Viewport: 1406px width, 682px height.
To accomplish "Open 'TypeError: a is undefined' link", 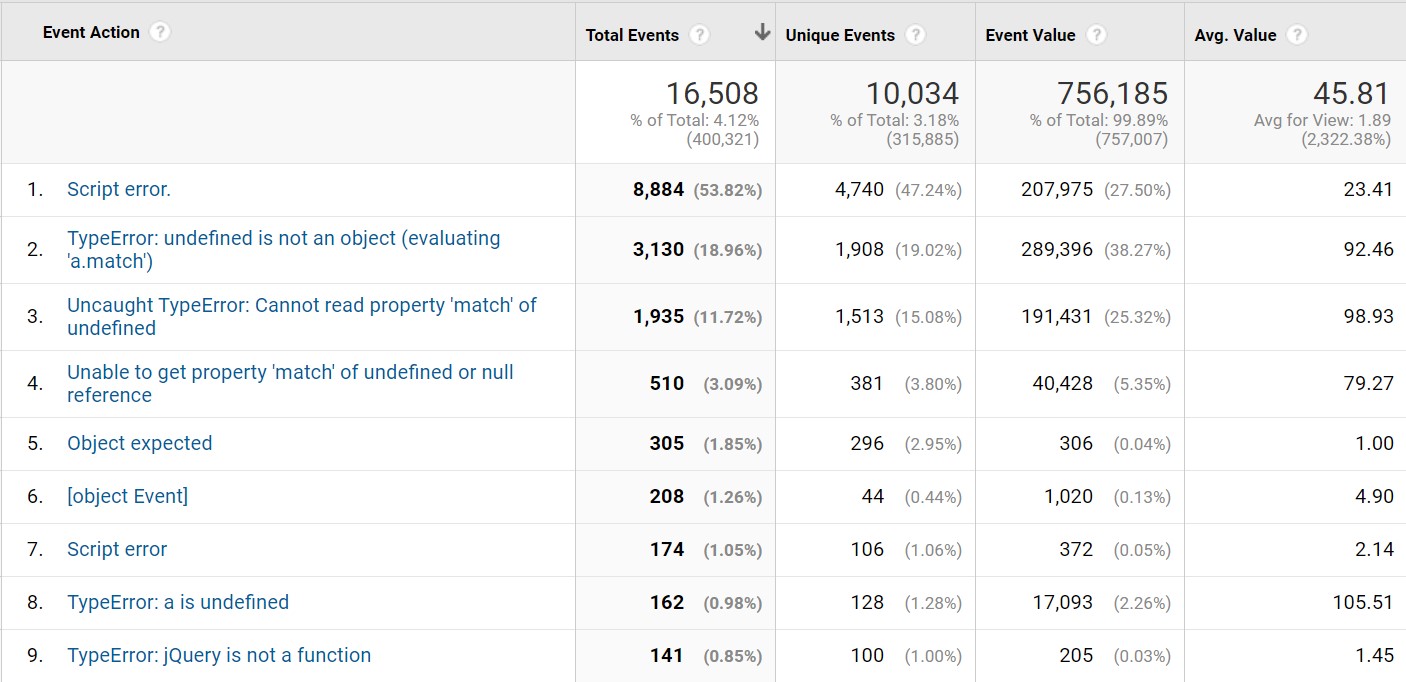I will click(178, 602).
